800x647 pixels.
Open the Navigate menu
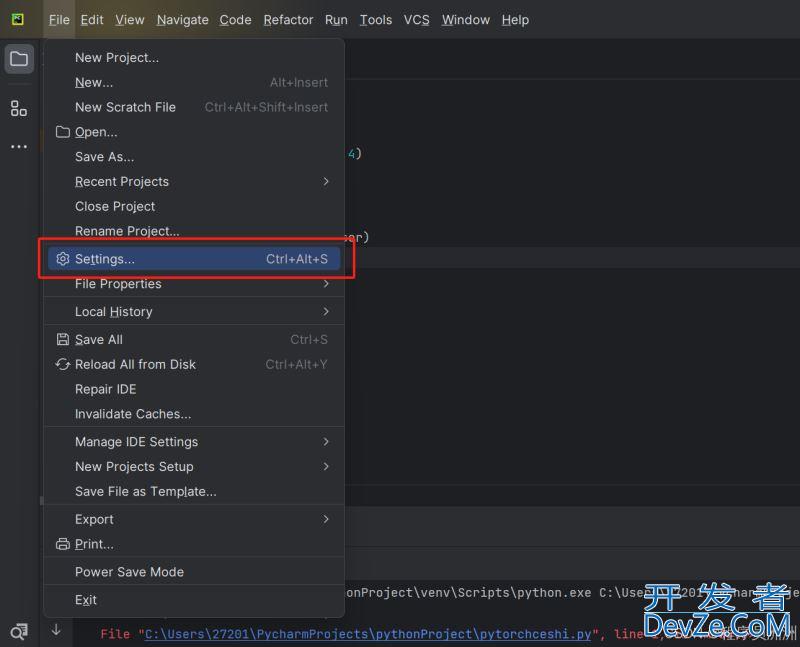(183, 20)
